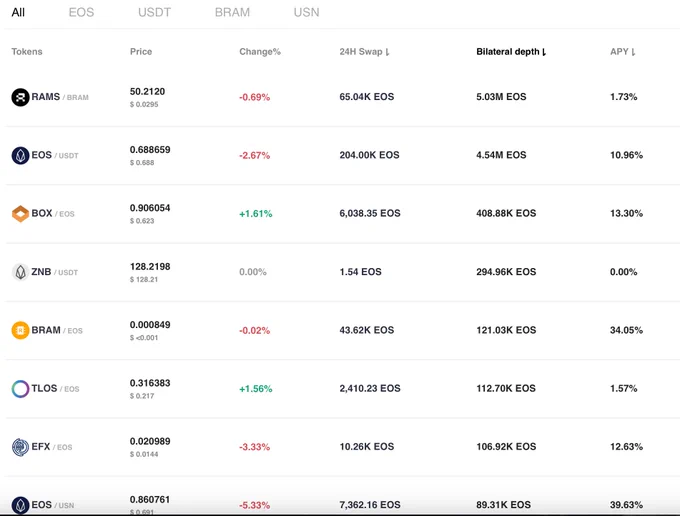Viewport: 680px width, 516px height.
Task: Click the orange BOX token icon
Action: [x=20, y=214]
